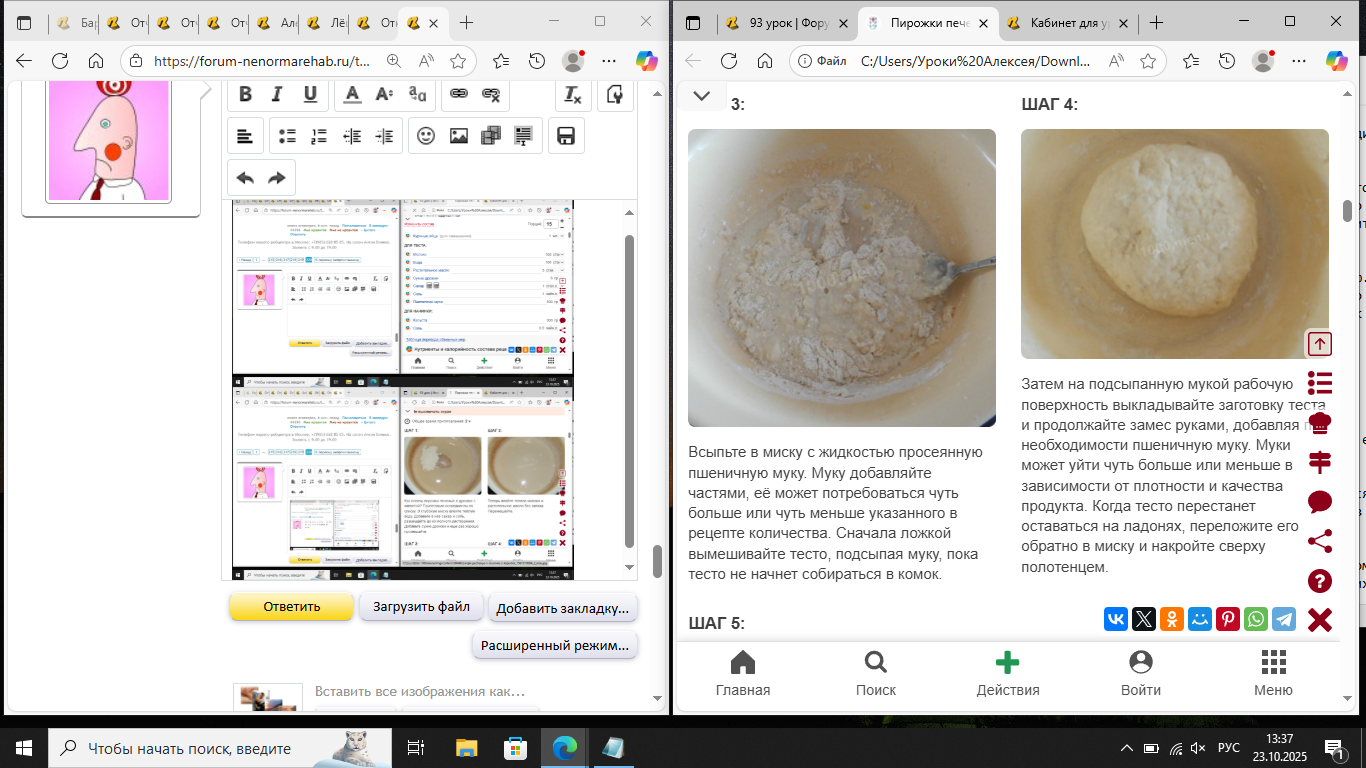Expand the chevron above step 3
The height and width of the screenshot is (768, 1366).
tap(701, 96)
